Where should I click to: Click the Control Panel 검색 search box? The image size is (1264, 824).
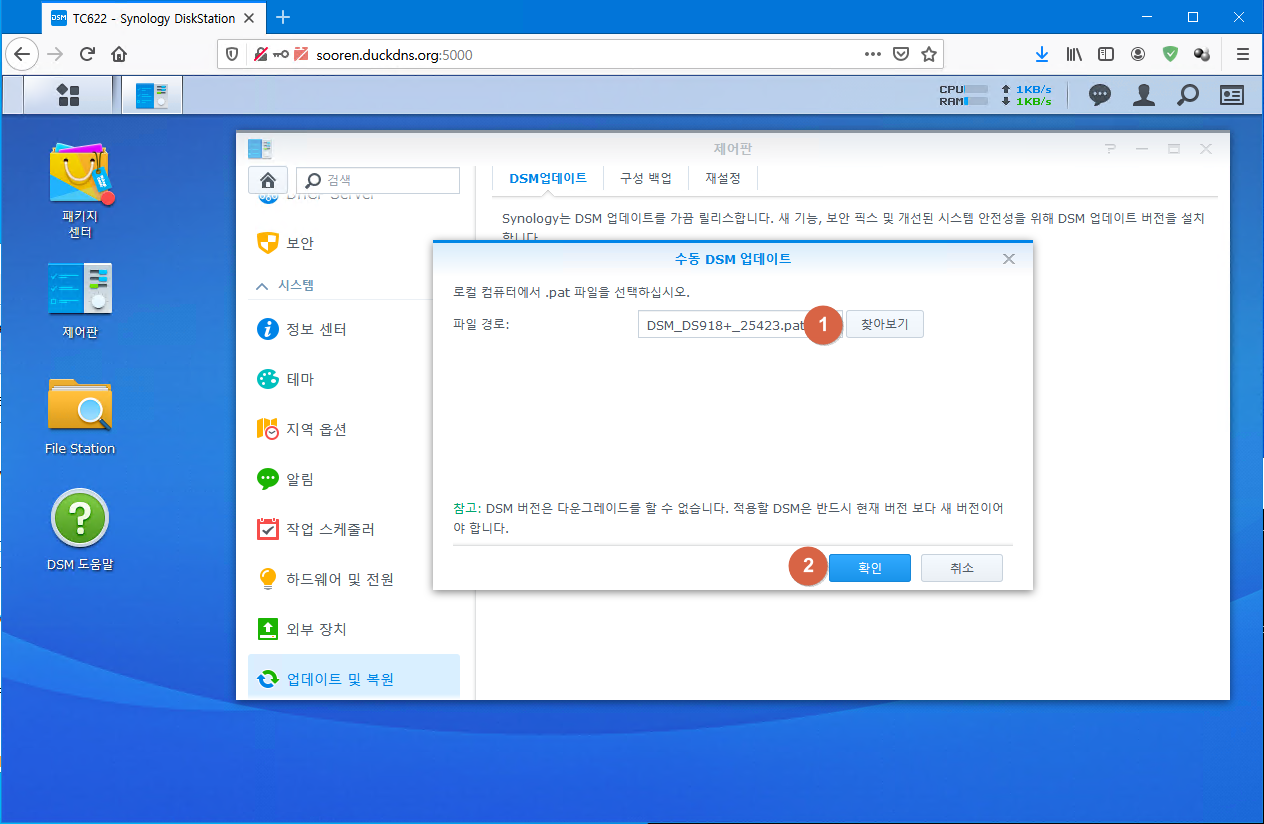[378, 180]
